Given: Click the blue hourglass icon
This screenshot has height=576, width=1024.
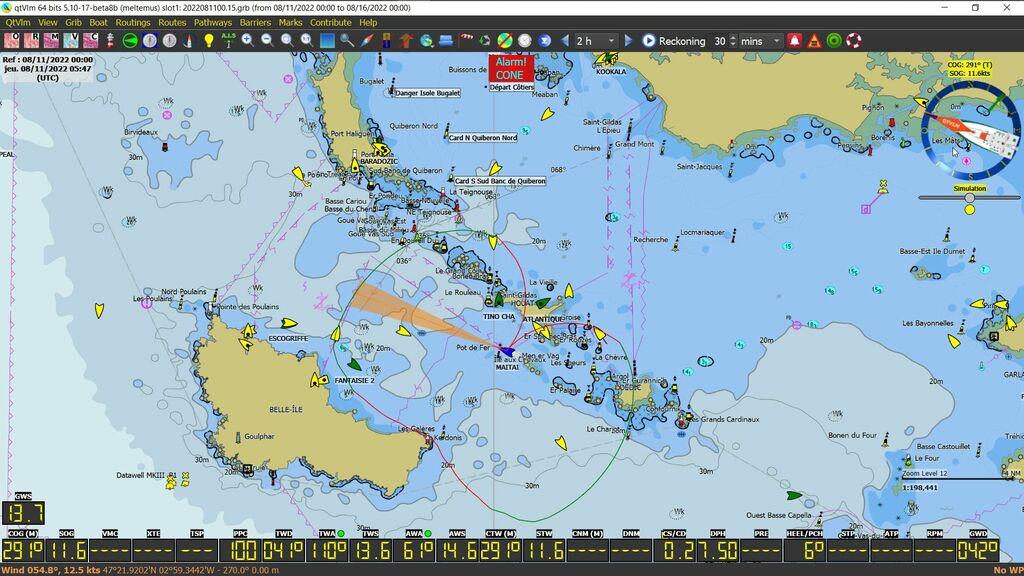Looking at the screenshot, I should [x=545, y=40].
